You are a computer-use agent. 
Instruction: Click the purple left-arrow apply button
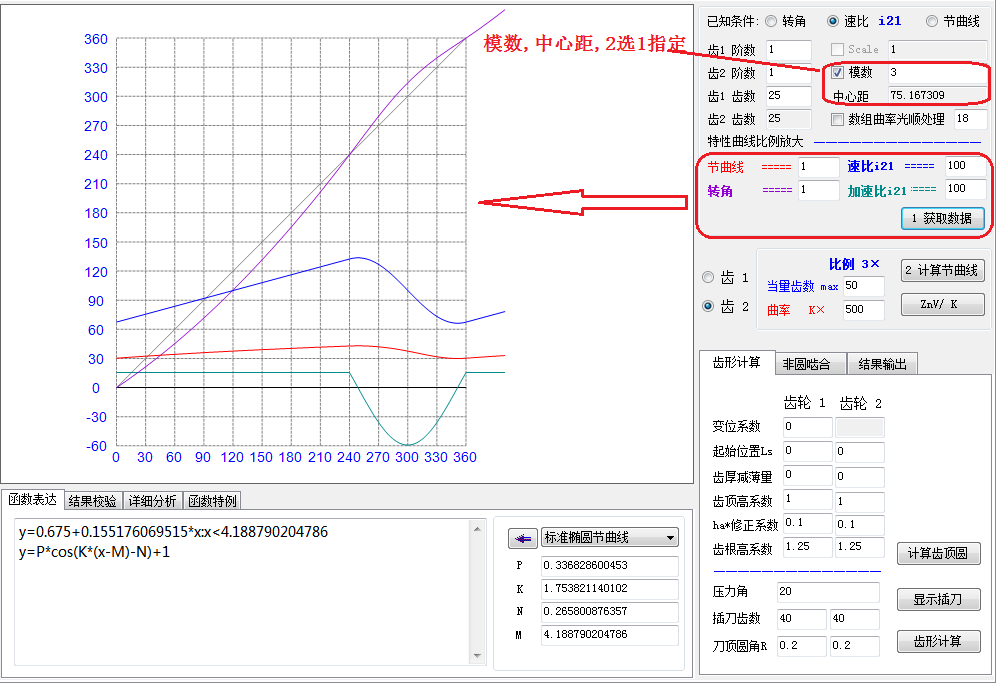[x=522, y=538]
